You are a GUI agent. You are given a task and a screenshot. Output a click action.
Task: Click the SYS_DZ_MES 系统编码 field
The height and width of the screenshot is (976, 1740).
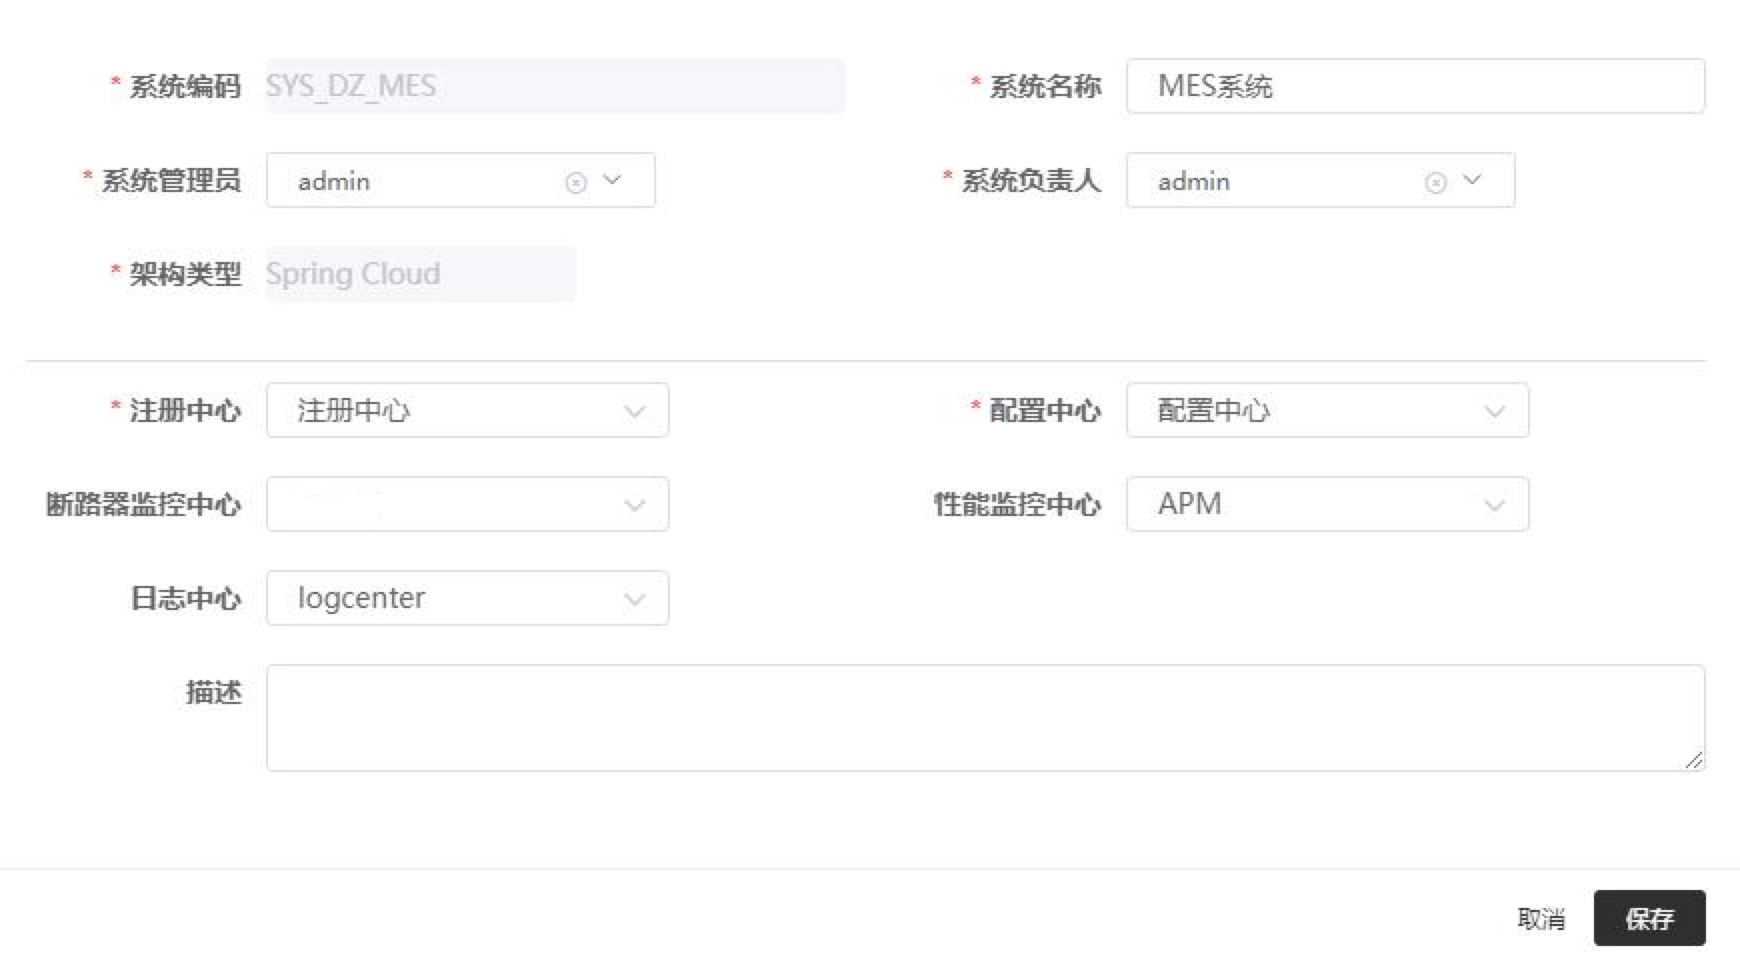[555, 87]
